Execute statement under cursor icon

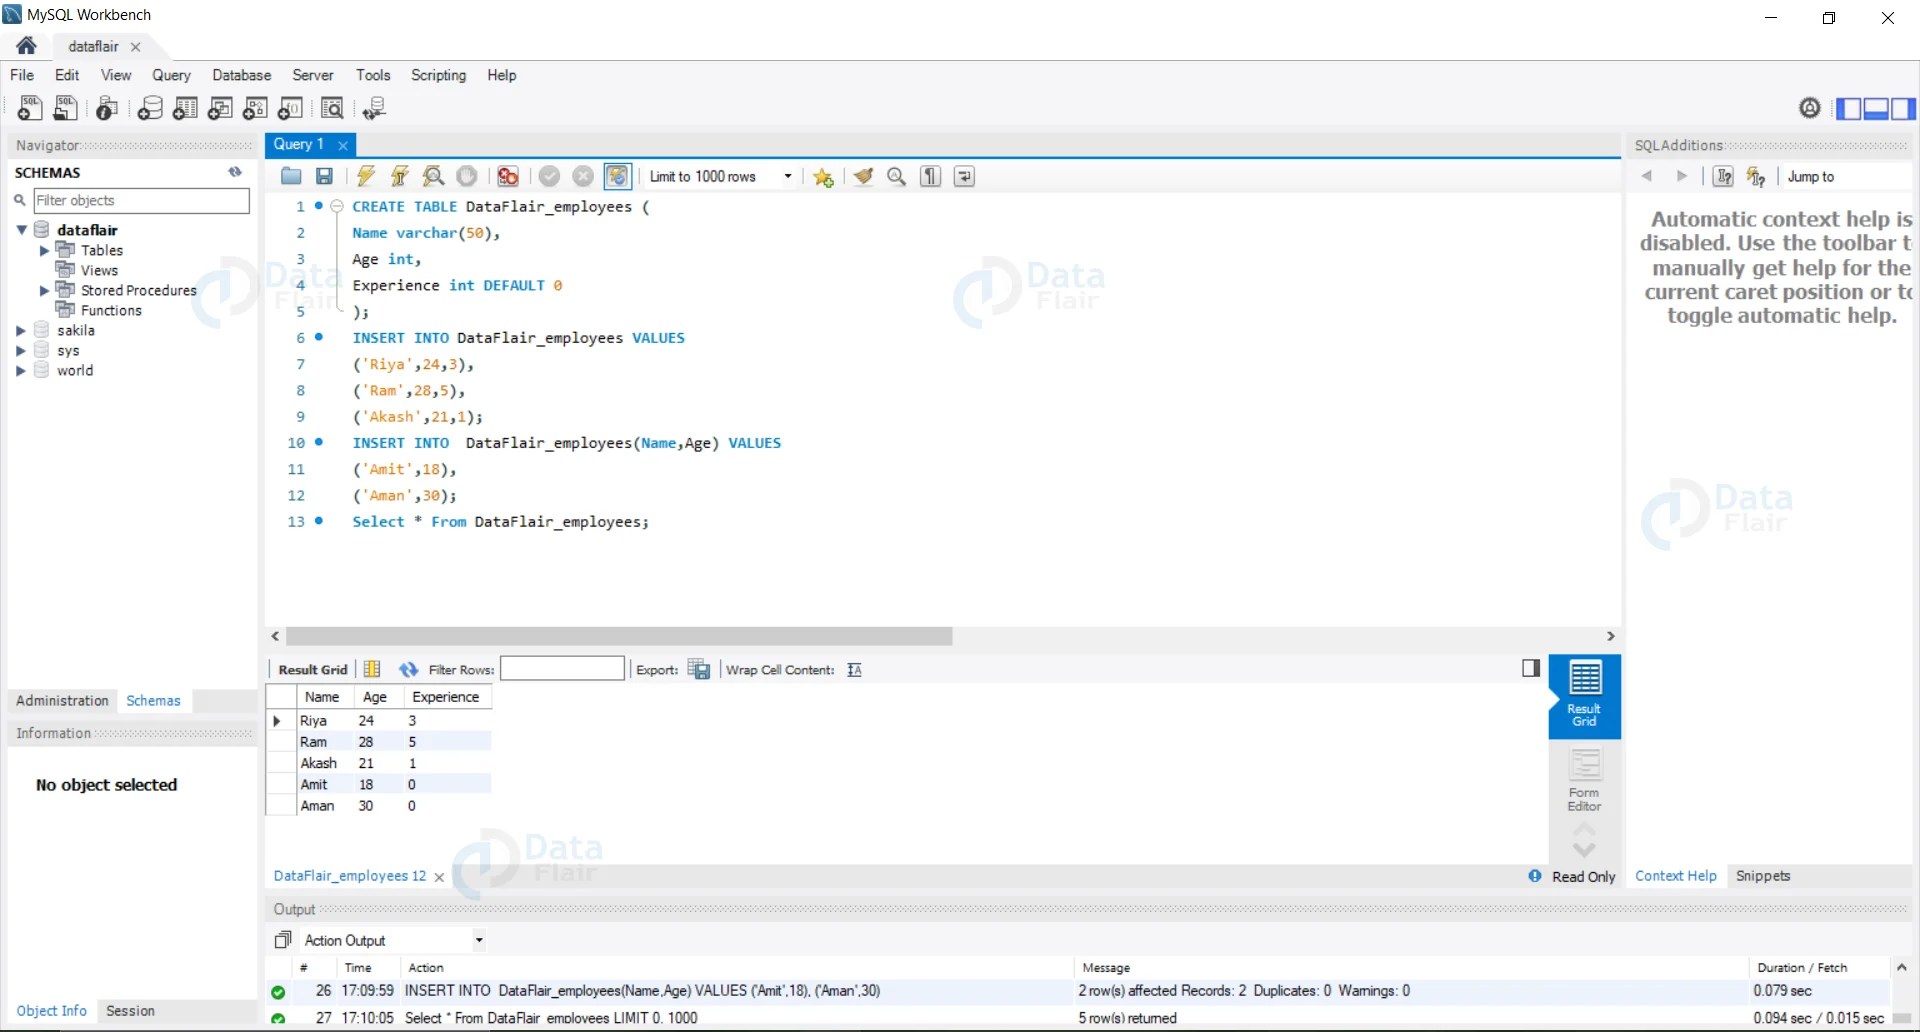point(400,176)
